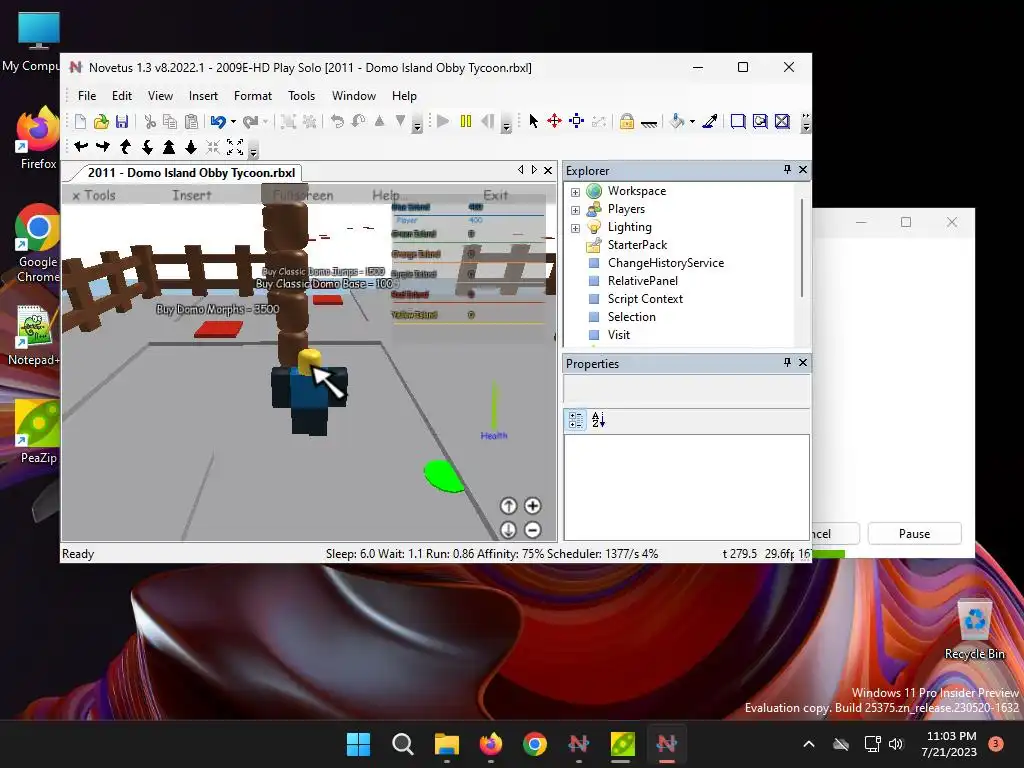Image resolution: width=1024 pixels, height=768 pixels.
Task: Click the in-game camera zoom in plus
Action: pyautogui.click(x=533, y=505)
